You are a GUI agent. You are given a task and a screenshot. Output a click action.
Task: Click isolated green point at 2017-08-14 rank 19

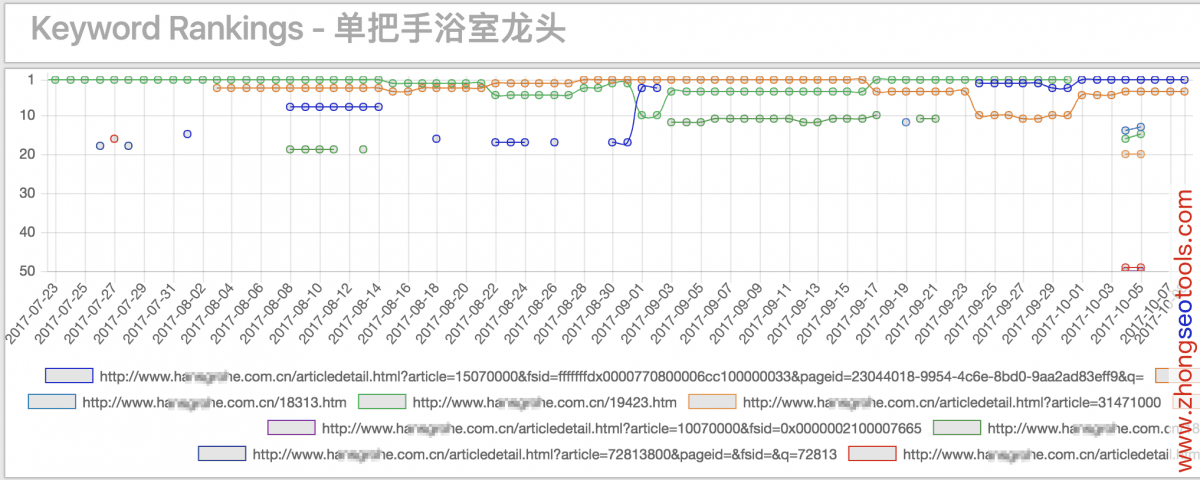pyautogui.click(x=363, y=150)
